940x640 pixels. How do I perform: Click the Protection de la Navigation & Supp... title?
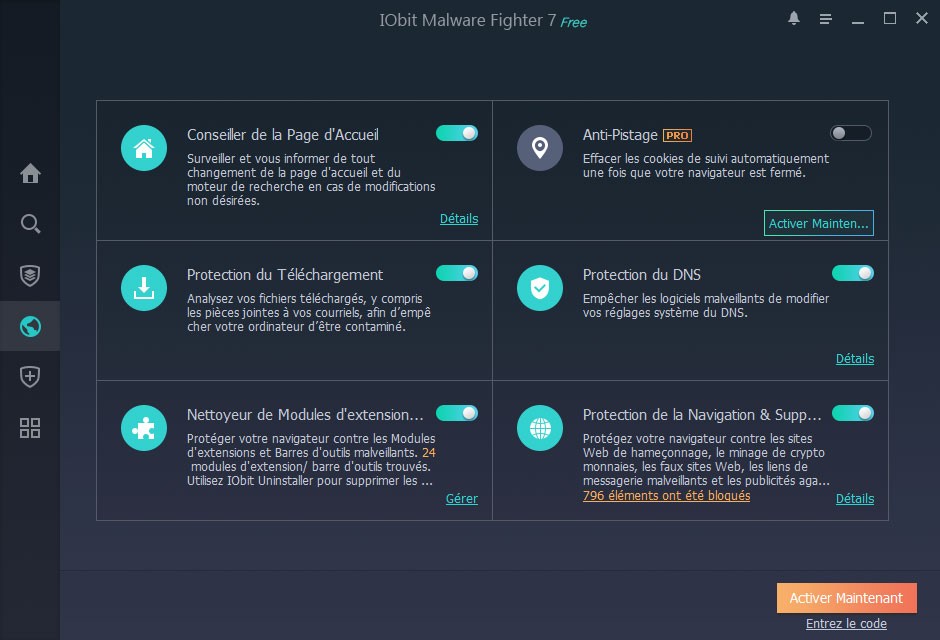click(702, 415)
